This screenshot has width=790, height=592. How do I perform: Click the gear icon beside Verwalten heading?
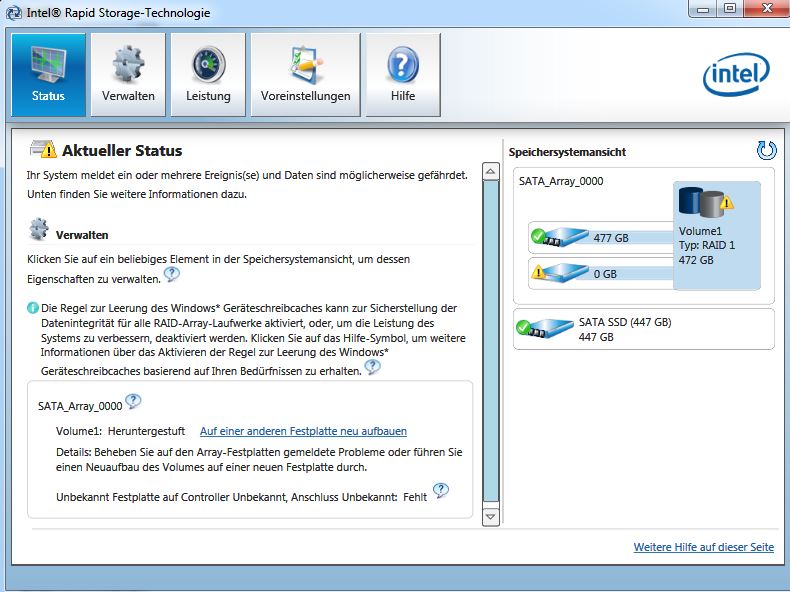[39, 229]
